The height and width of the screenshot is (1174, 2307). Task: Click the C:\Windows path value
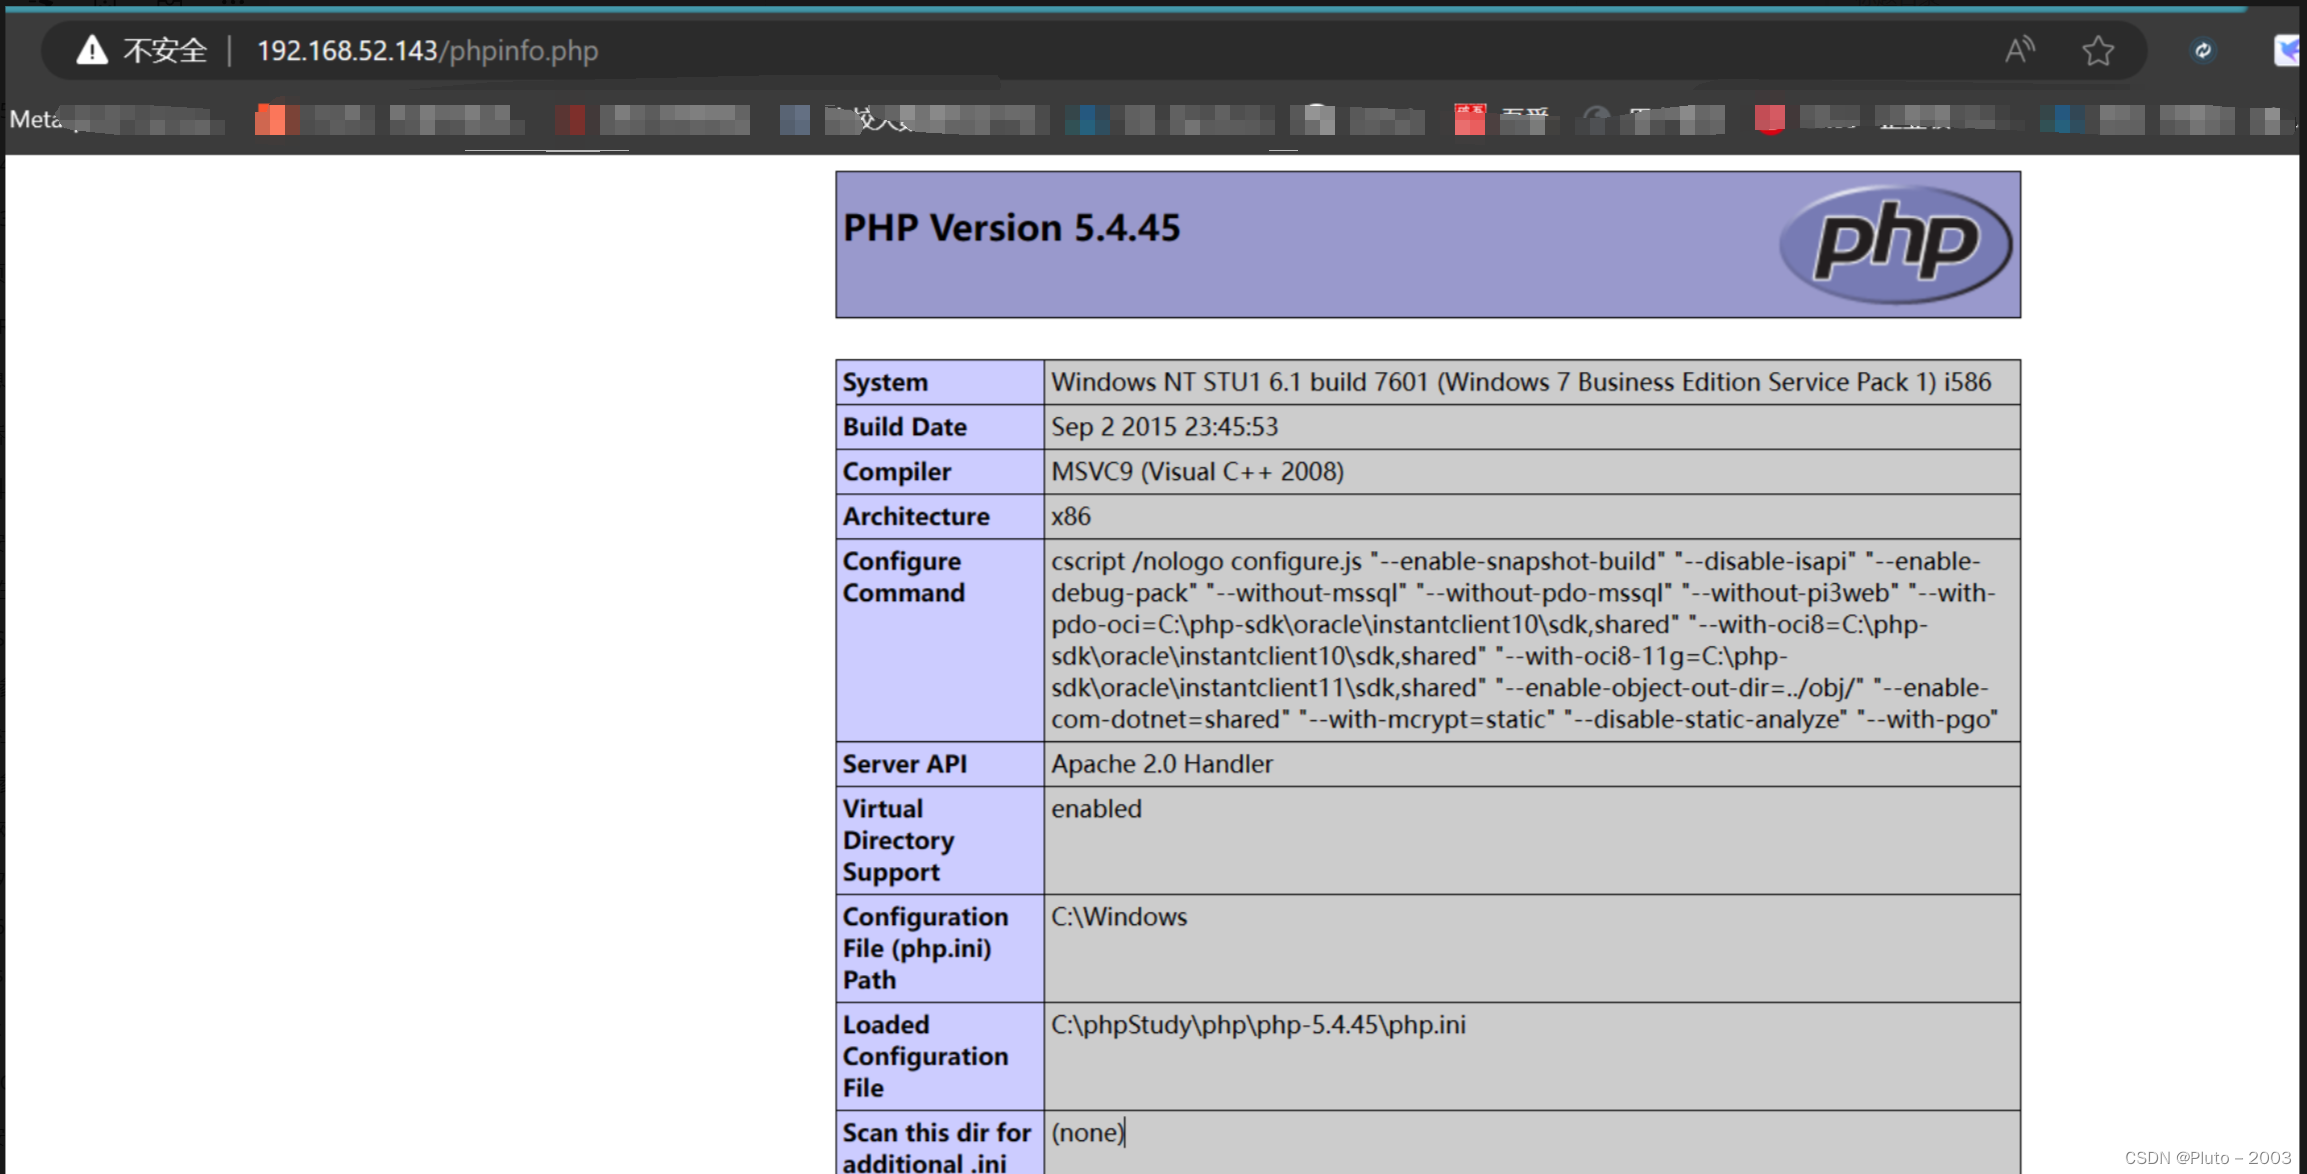(x=1119, y=917)
